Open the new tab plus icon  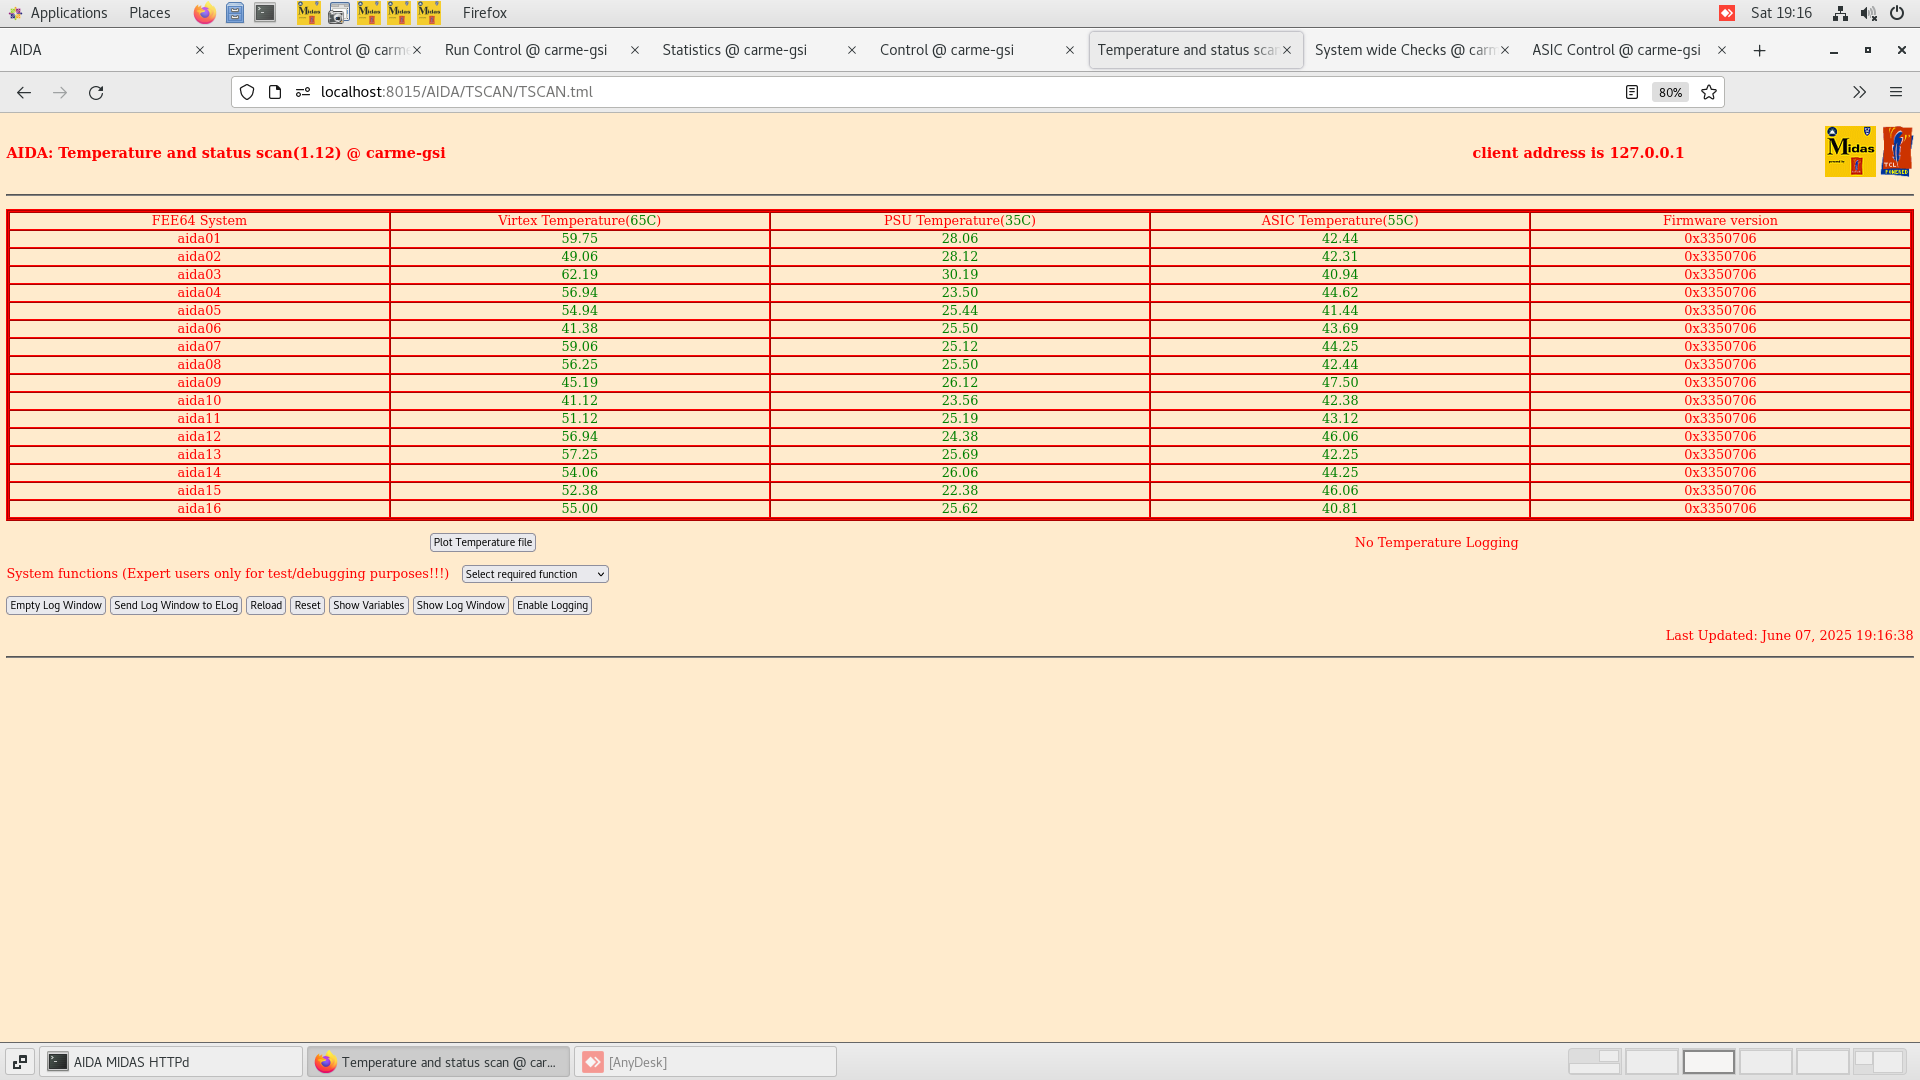(x=1760, y=50)
